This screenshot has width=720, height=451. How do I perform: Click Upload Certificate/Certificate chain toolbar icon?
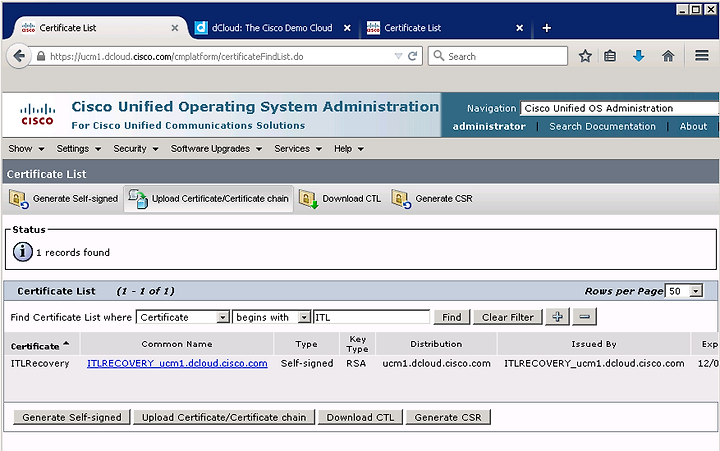137,199
